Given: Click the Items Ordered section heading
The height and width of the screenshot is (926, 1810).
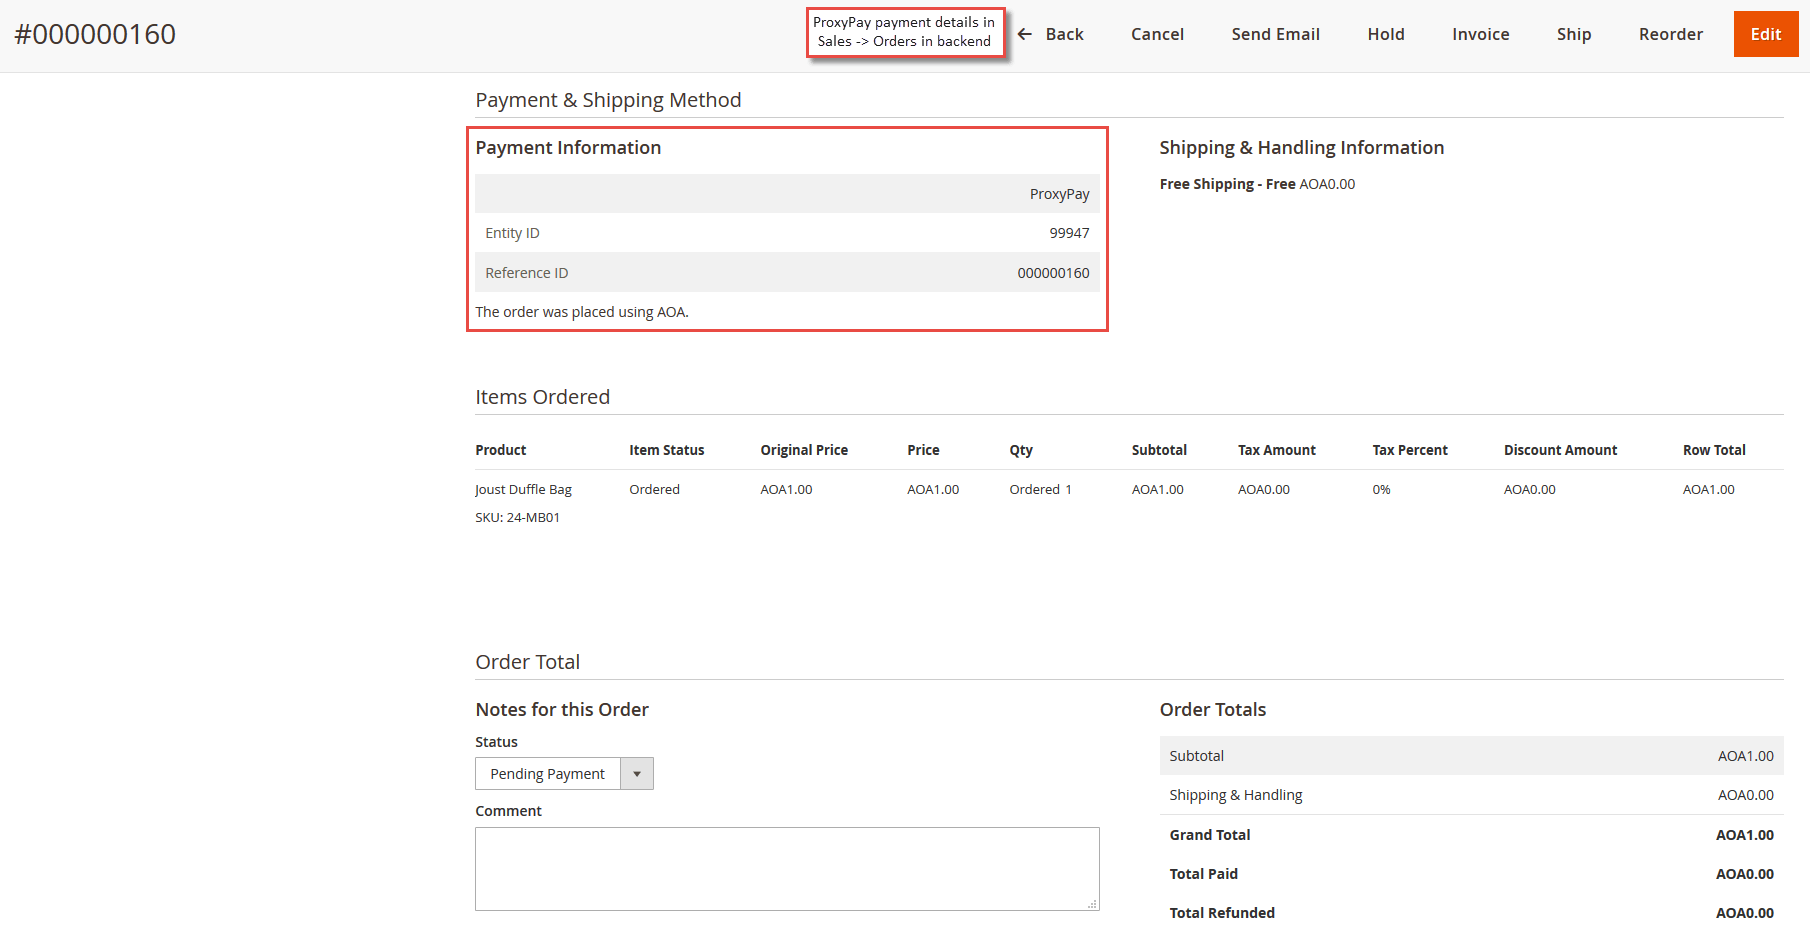Looking at the screenshot, I should pyautogui.click(x=542, y=397).
